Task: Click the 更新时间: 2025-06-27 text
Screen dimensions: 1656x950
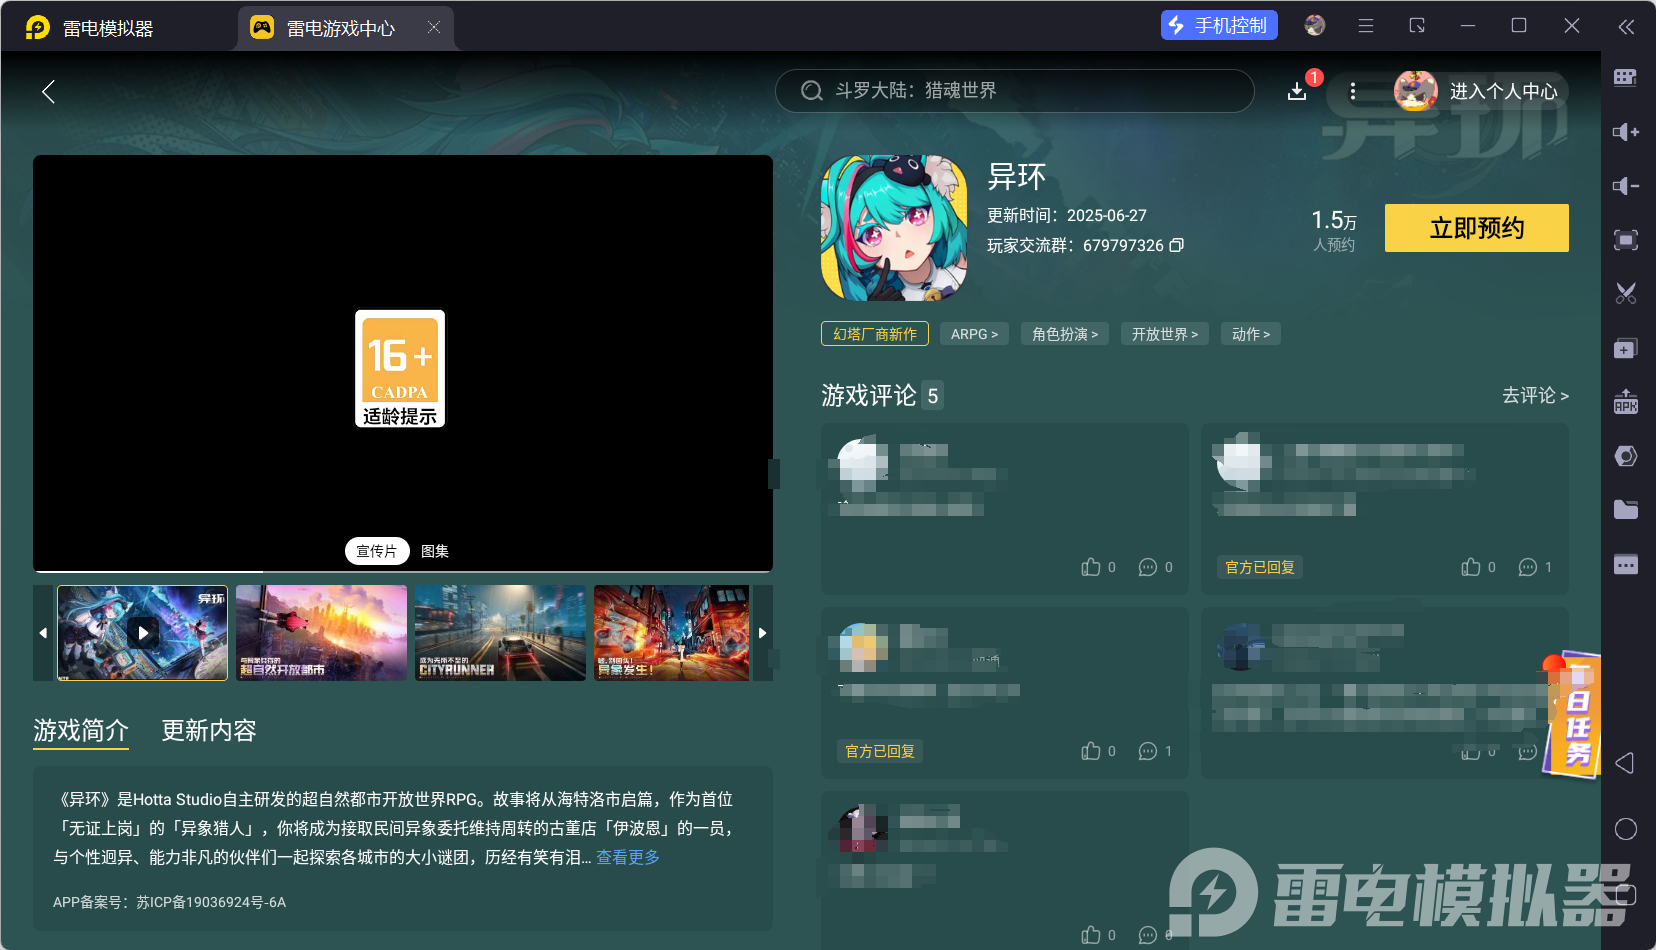Action: click(1067, 215)
